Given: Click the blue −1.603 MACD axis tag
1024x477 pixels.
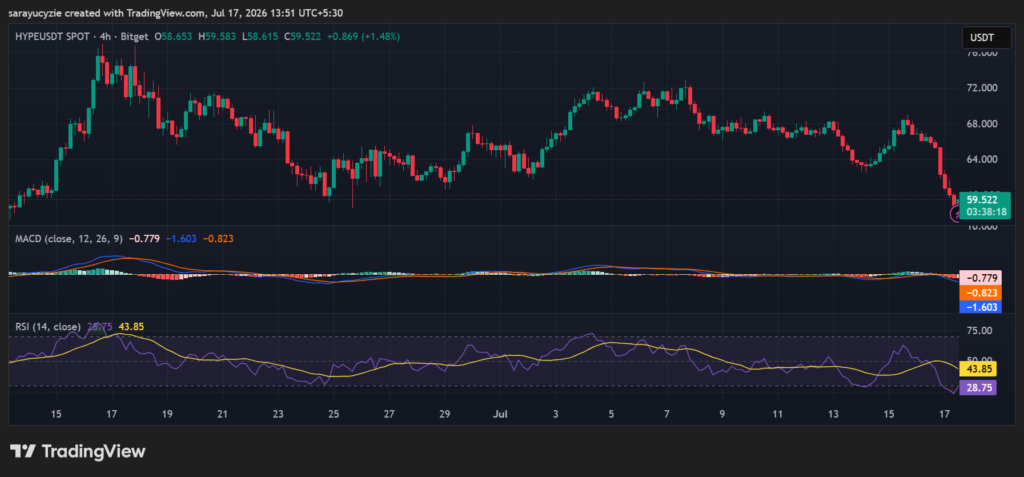Looking at the screenshot, I should tap(978, 306).
